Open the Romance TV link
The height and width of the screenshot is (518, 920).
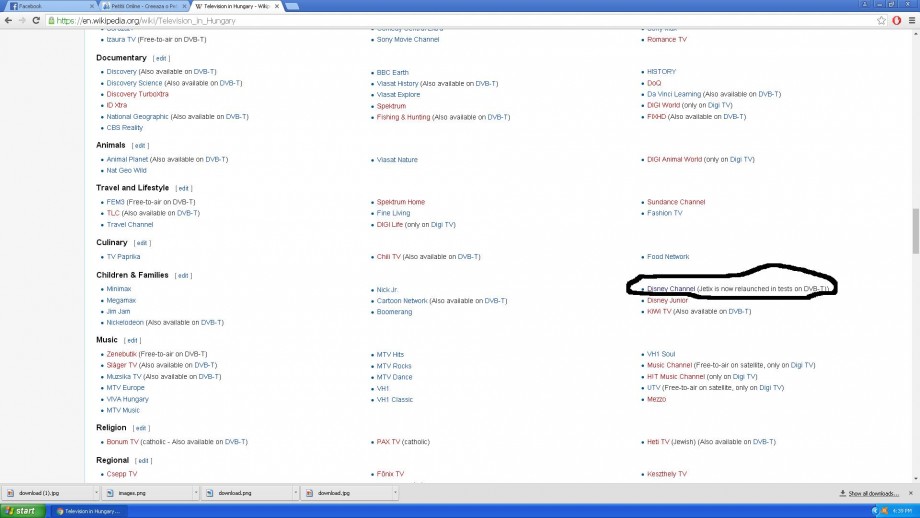pos(667,40)
